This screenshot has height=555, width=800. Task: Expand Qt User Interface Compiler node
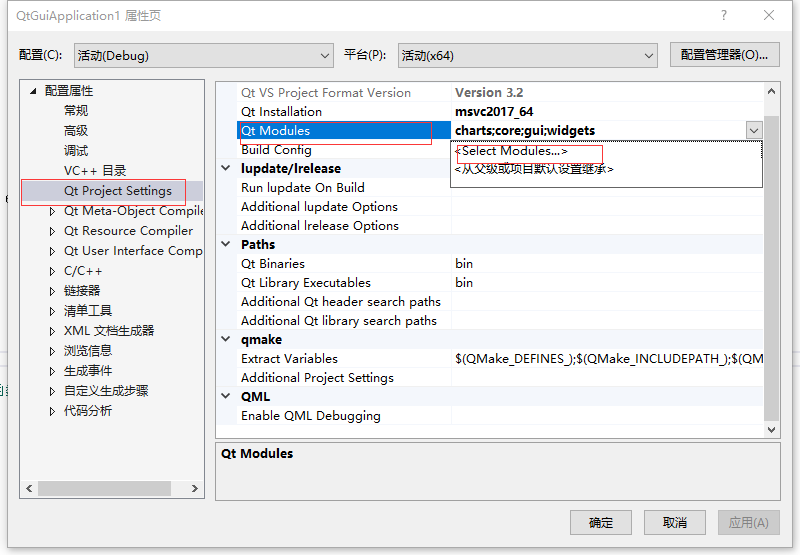[52, 251]
